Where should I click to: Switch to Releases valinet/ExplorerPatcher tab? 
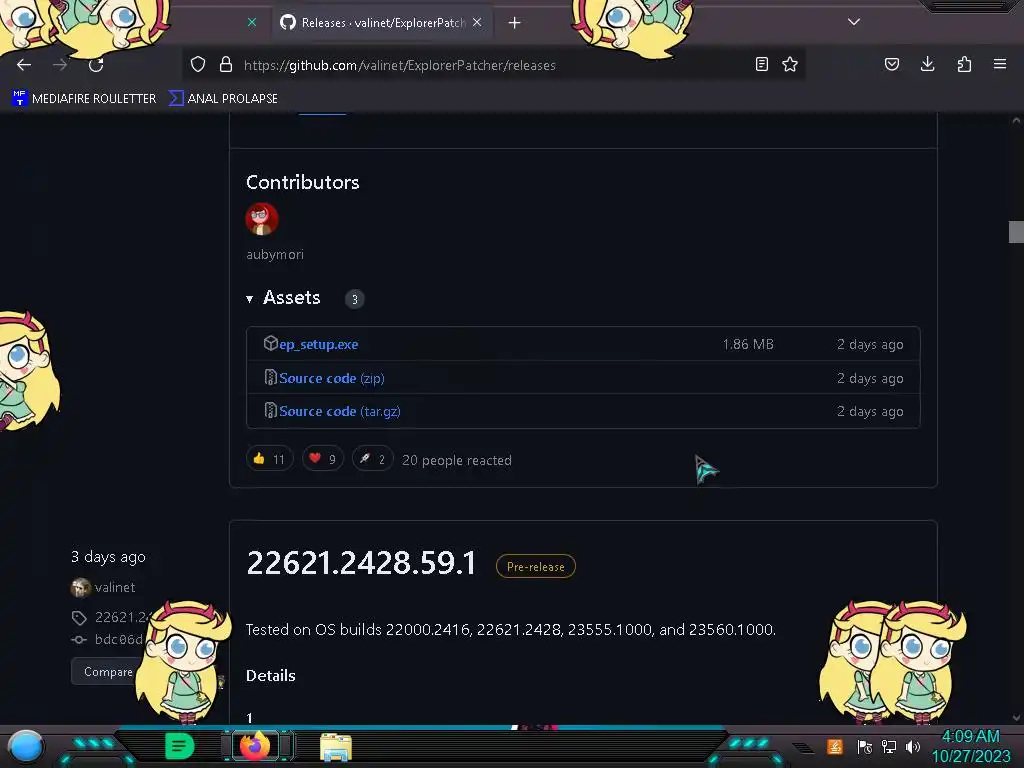[x=382, y=23]
